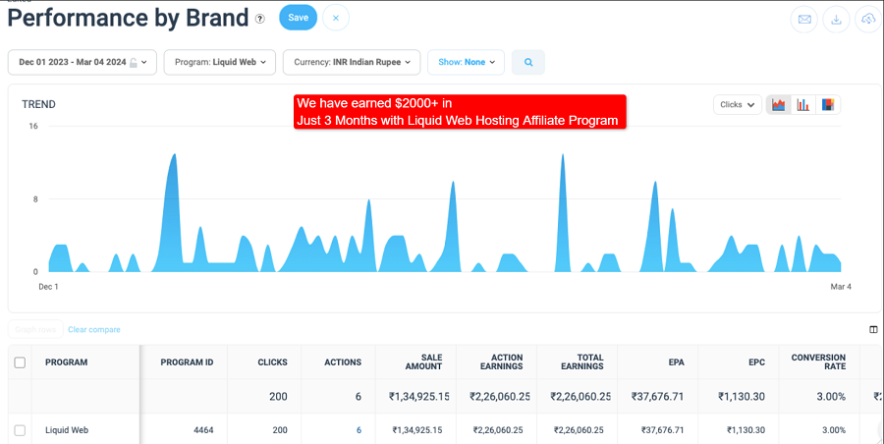Toggle the select-all checkbox in table header
The height and width of the screenshot is (444, 884).
20,362
